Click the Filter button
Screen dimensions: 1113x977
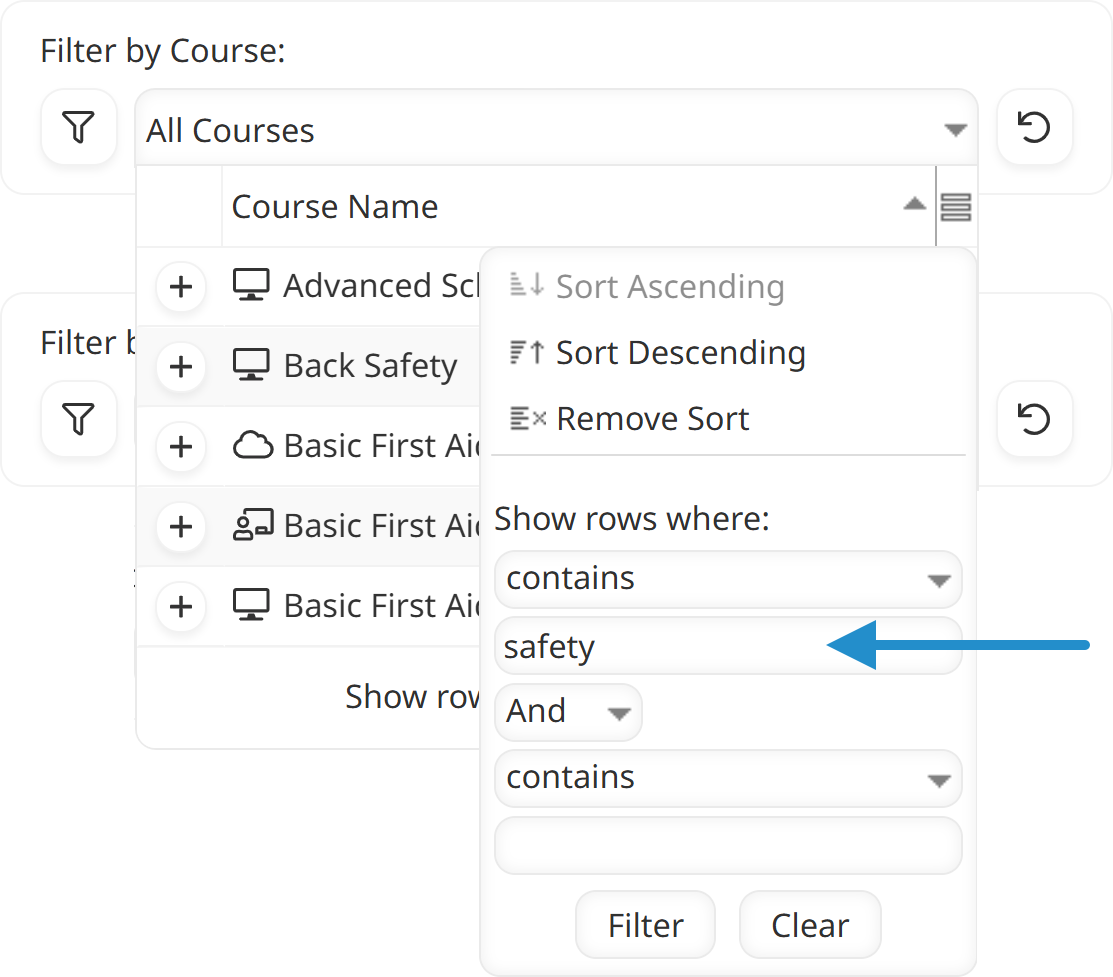coord(645,924)
